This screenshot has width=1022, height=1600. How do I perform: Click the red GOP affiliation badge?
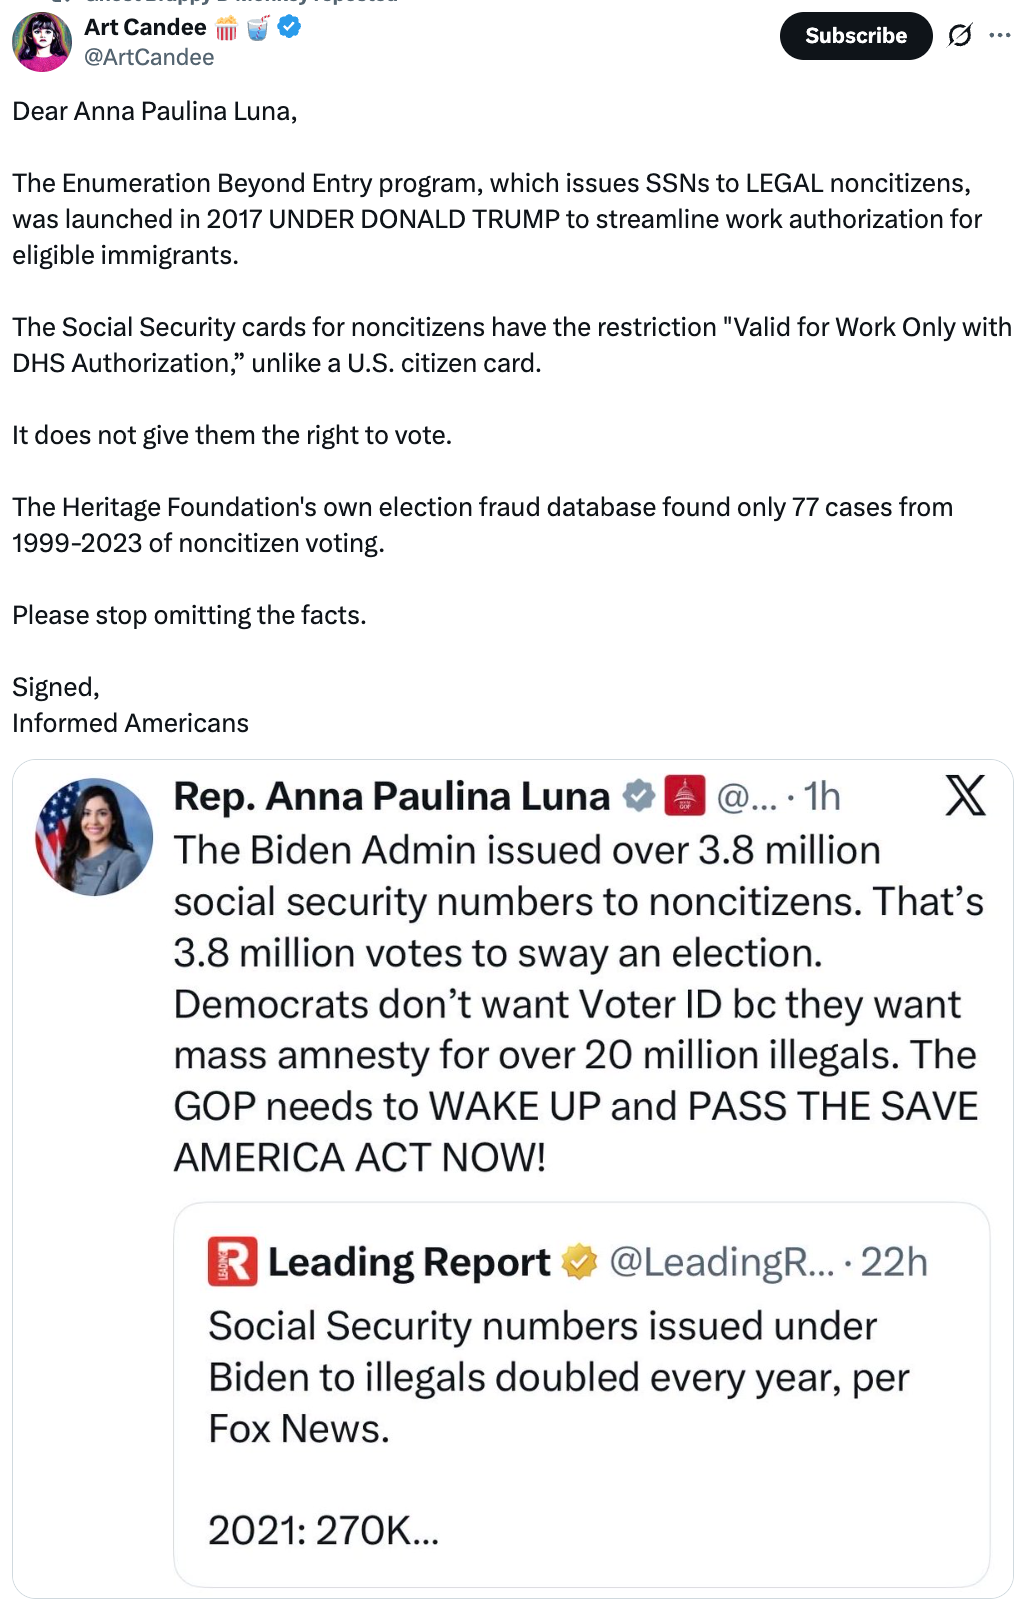685,796
